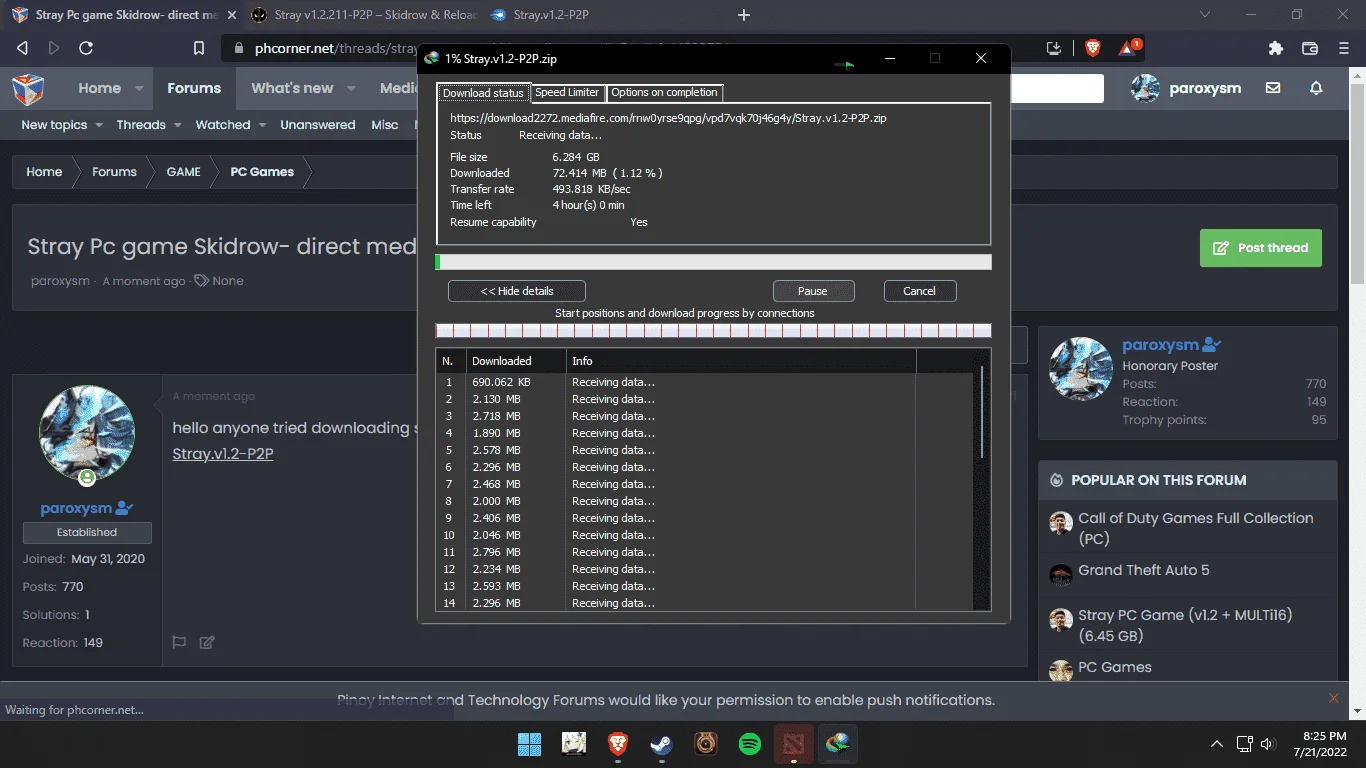Cancel the download in progress

pos(920,291)
